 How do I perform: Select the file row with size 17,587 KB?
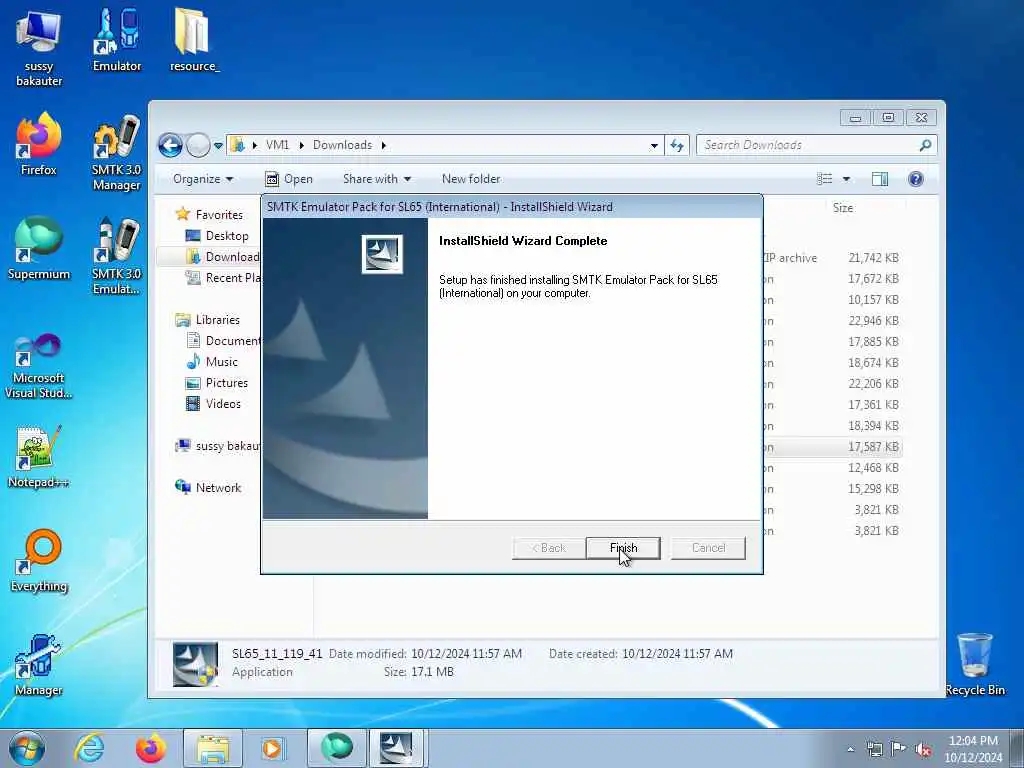click(x=832, y=447)
